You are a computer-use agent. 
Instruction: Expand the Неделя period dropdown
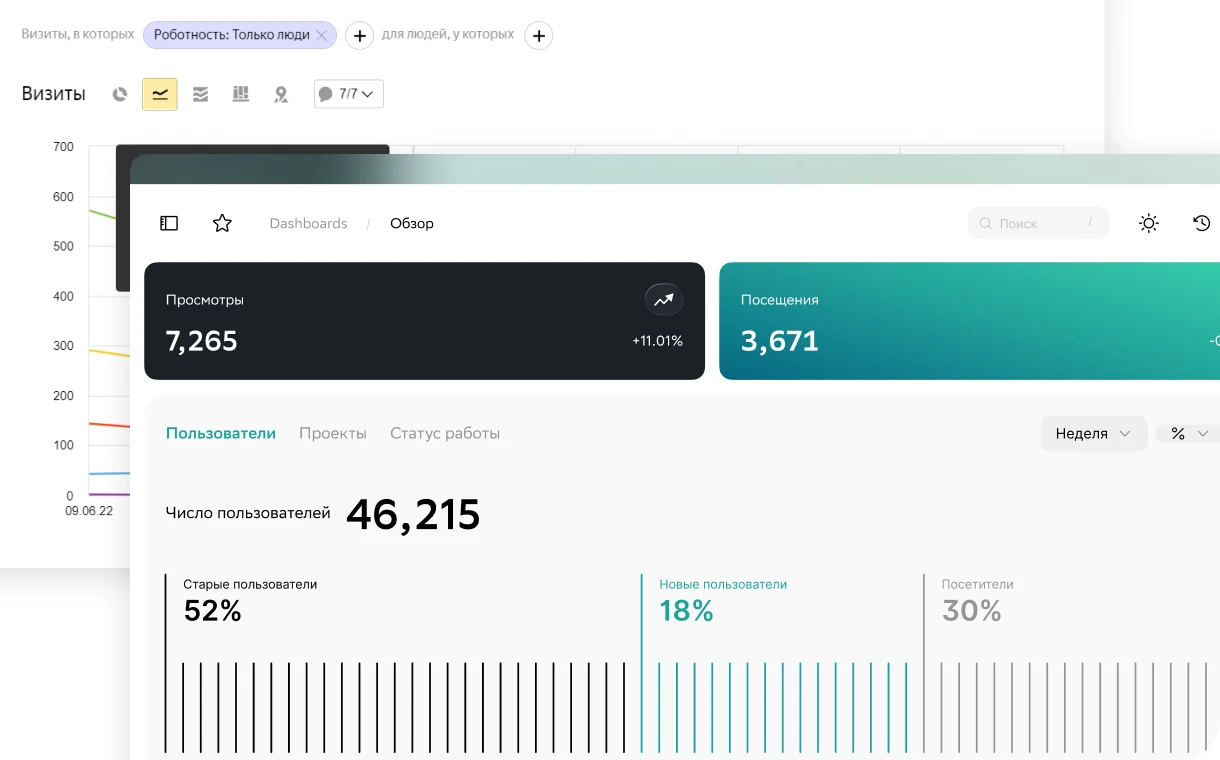click(x=1093, y=433)
